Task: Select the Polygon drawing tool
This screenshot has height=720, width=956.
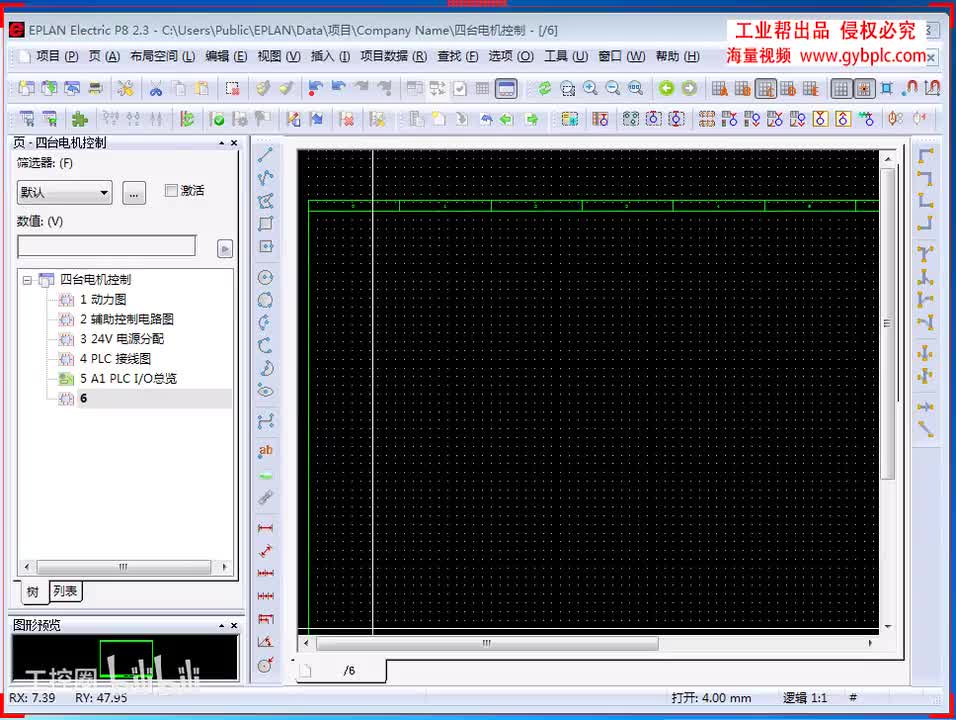Action: (x=265, y=201)
